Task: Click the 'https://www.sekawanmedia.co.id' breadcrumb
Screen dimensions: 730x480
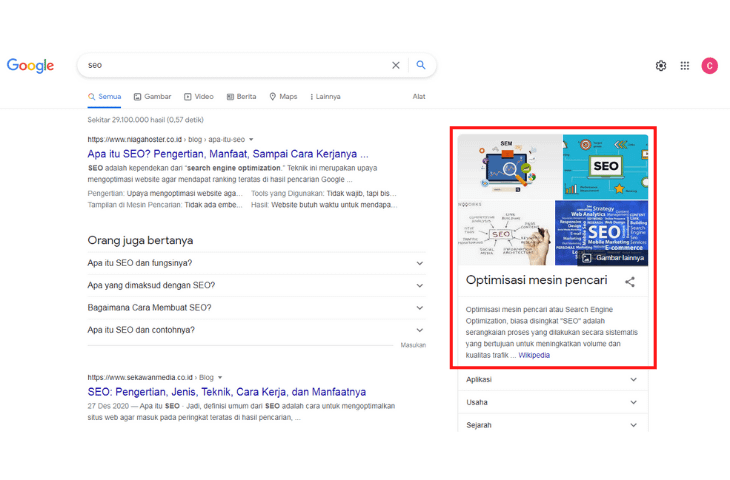Action: tap(140, 378)
